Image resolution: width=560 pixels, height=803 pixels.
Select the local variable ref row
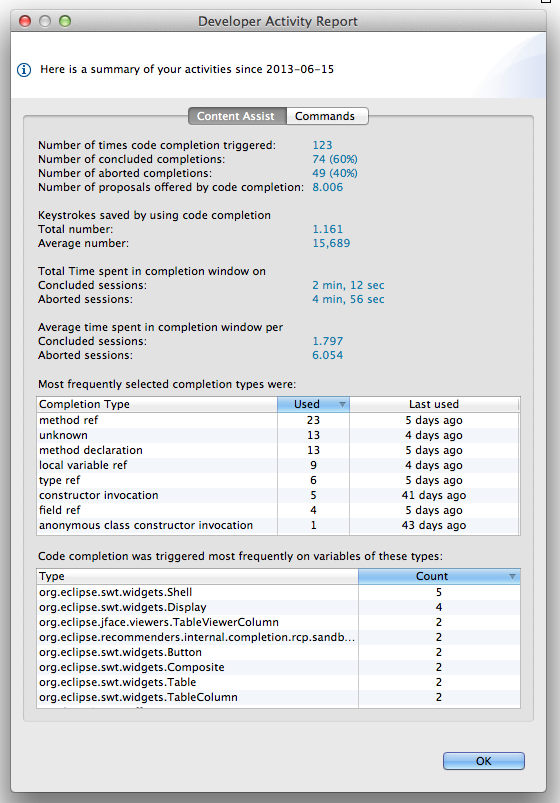click(278, 466)
